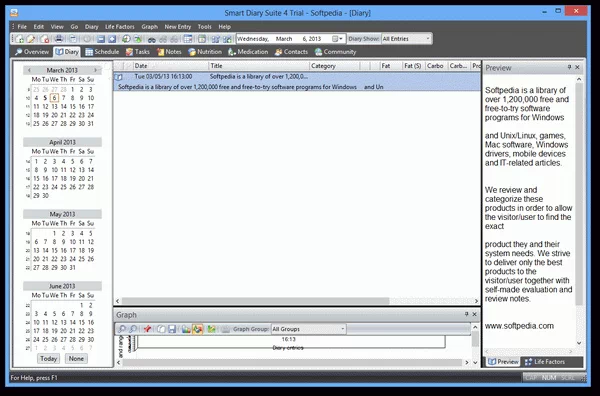Screen dimensions: 600x396
Task: Go to next month using March 2013 right arrow
Action: pyautogui.click(x=96, y=70)
